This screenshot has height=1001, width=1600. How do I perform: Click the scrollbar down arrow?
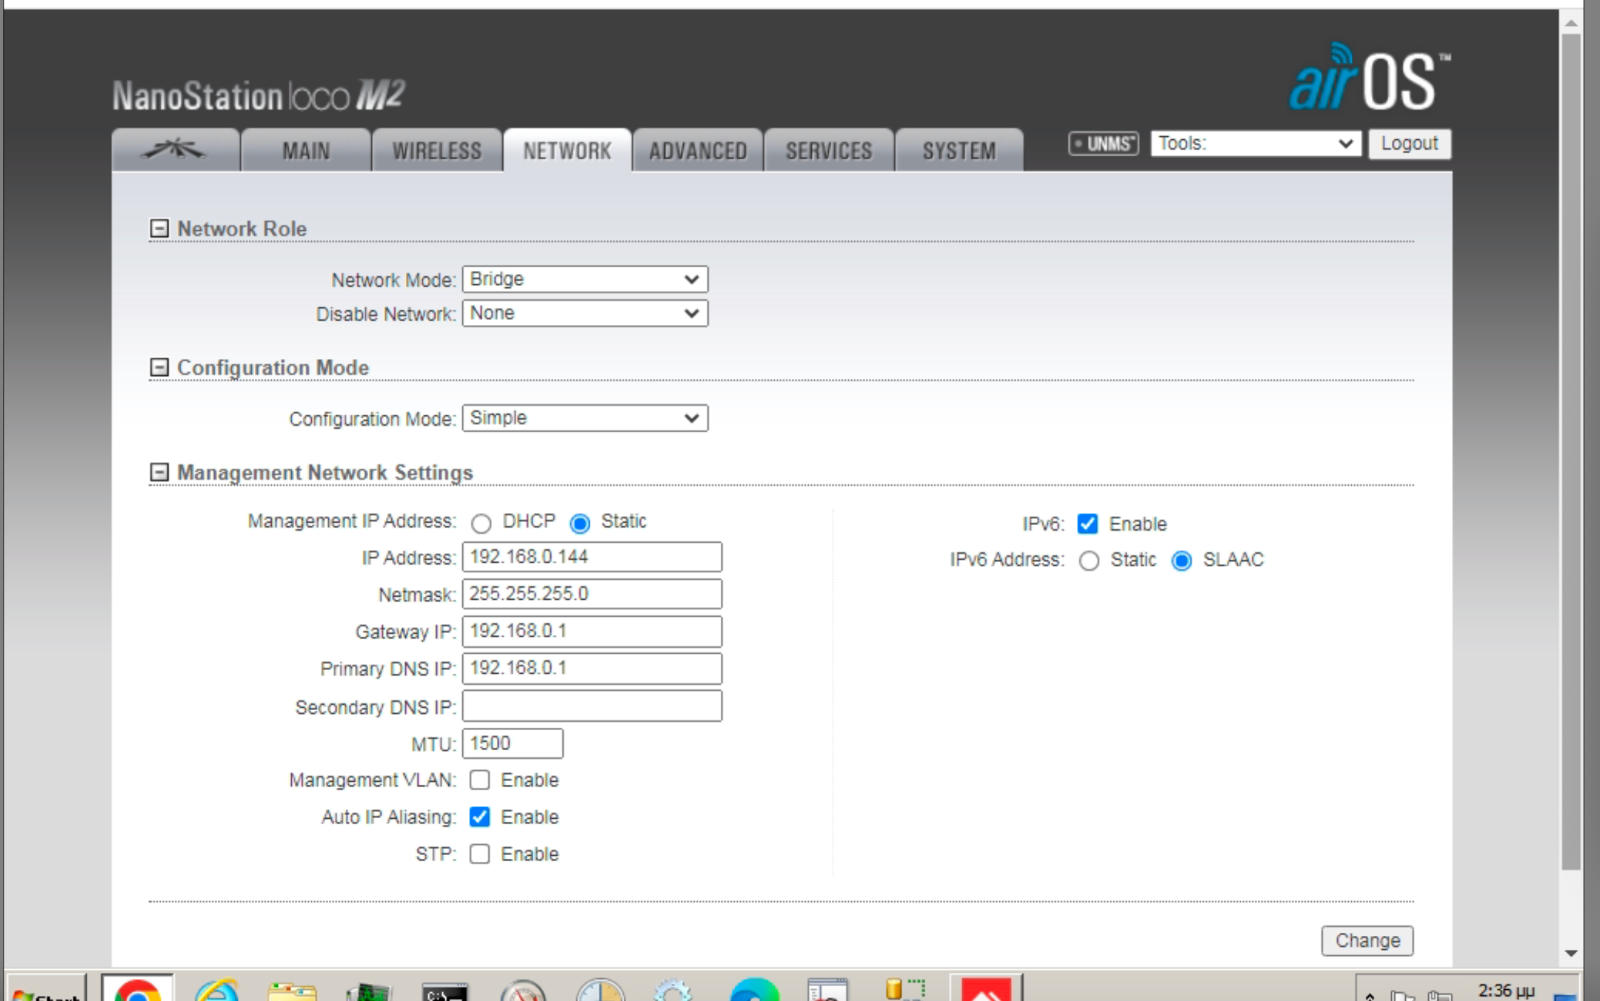pyautogui.click(x=1571, y=953)
